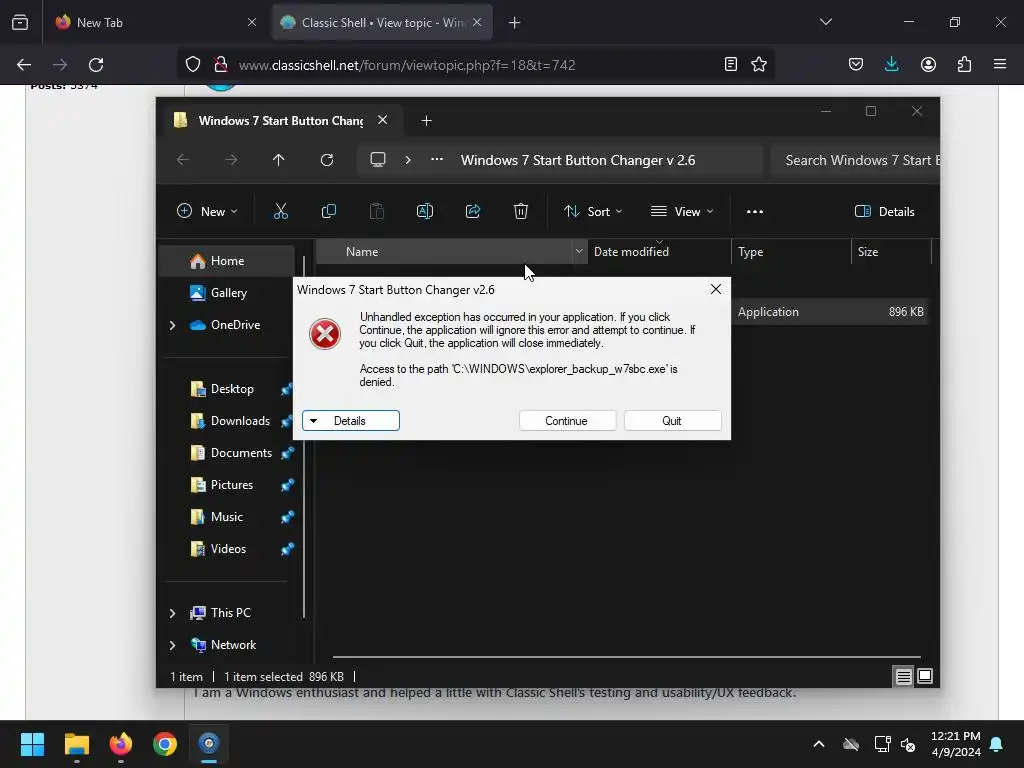Open Chrome from the taskbar
The height and width of the screenshot is (768, 1024).
[x=165, y=744]
